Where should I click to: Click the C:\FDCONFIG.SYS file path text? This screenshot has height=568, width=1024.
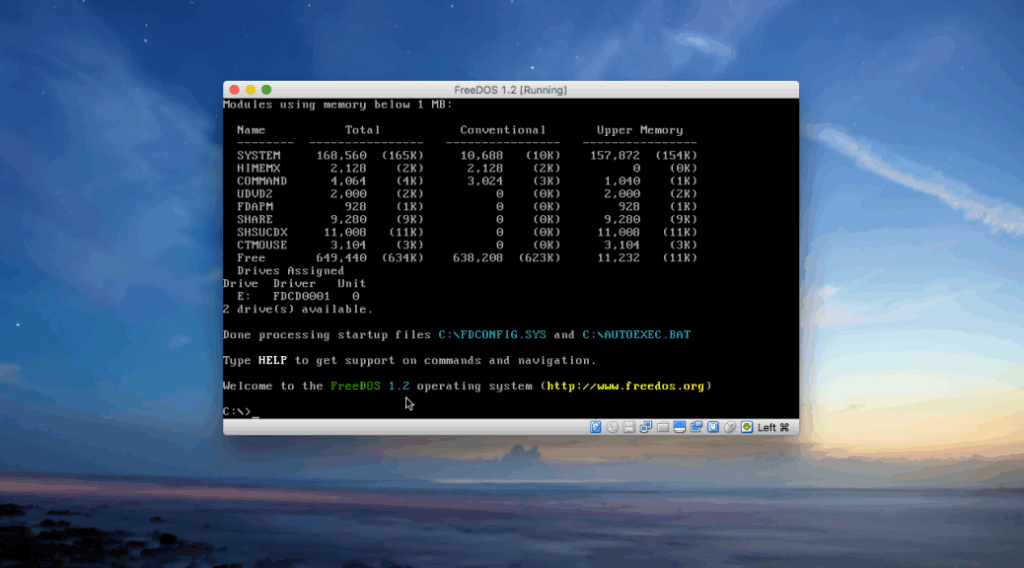(492, 335)
